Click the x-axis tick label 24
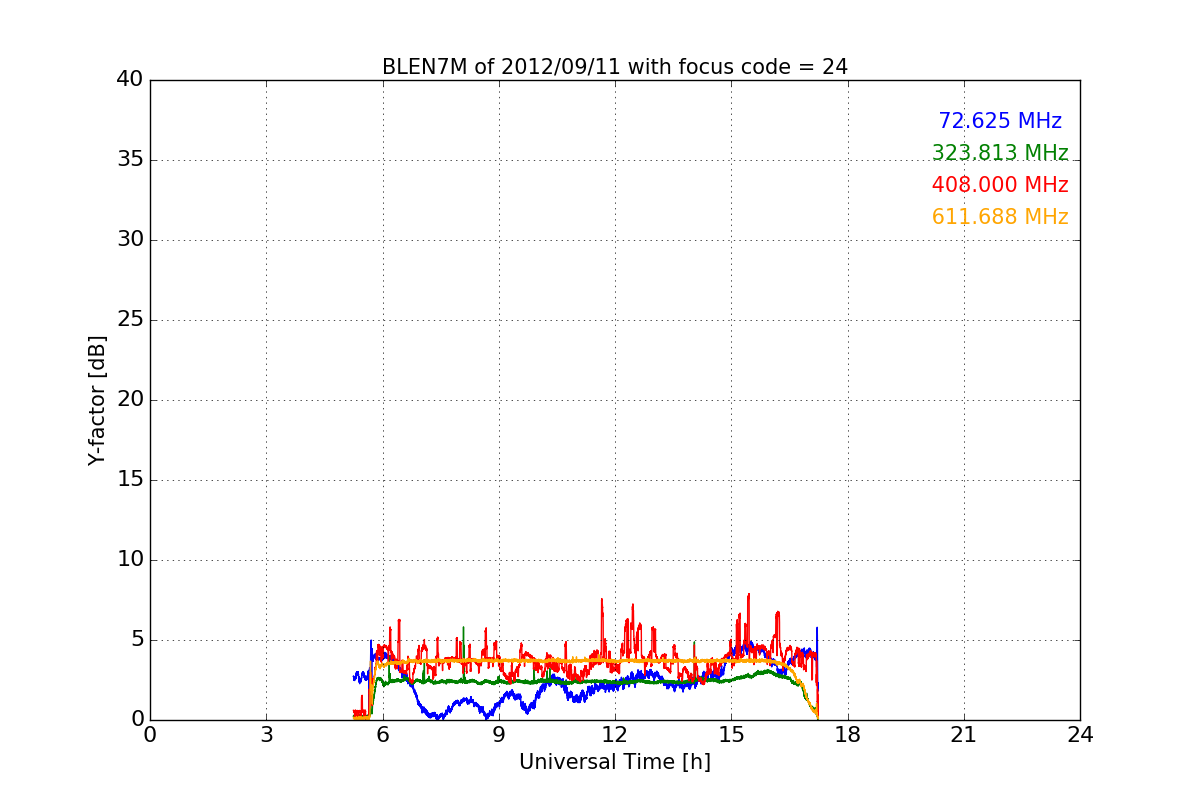Screen dimensions: 1200x800 pyautogui.click(x=1080, y=734)
